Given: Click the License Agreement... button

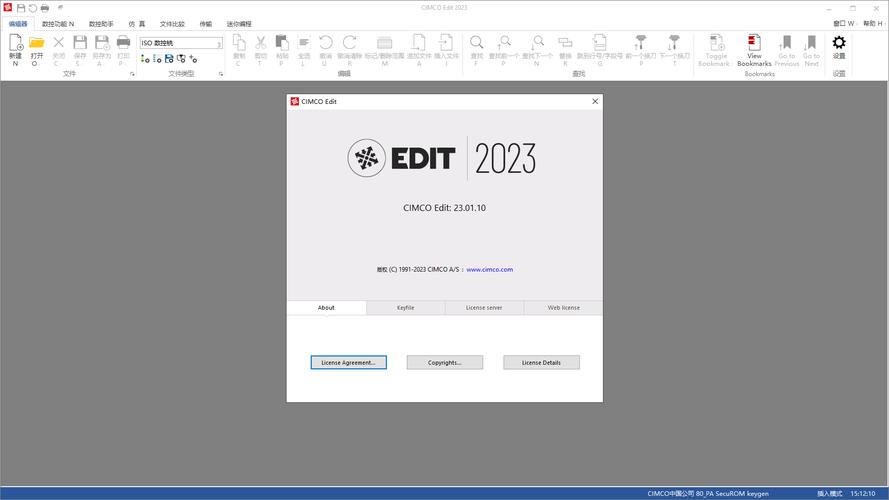Looking at the screenshot, I should pos(349,362).
